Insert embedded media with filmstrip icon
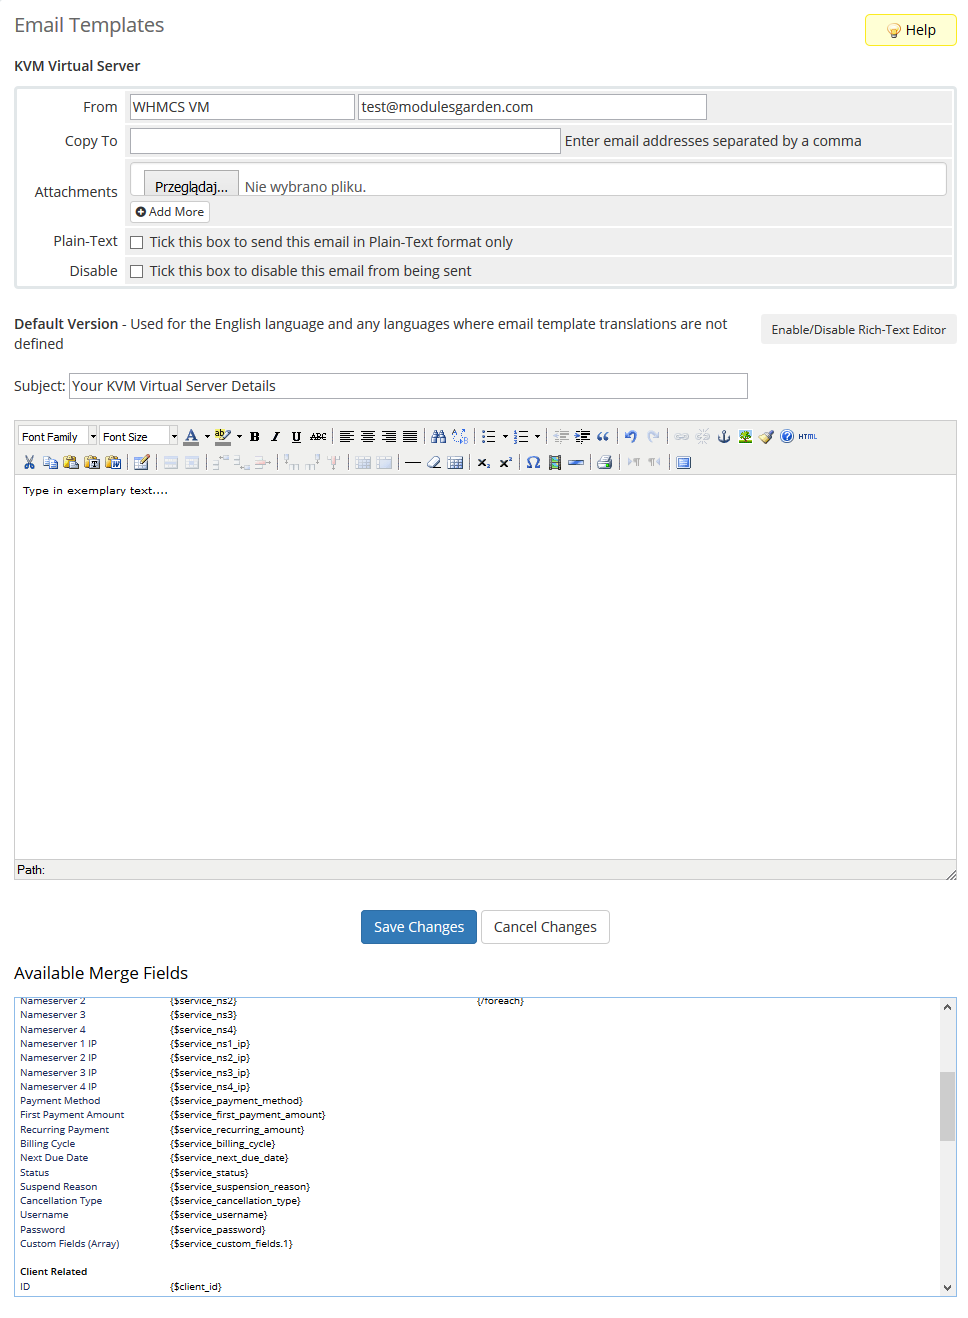968x1318 pixels. pyautogui.click(x=555, y=462)
